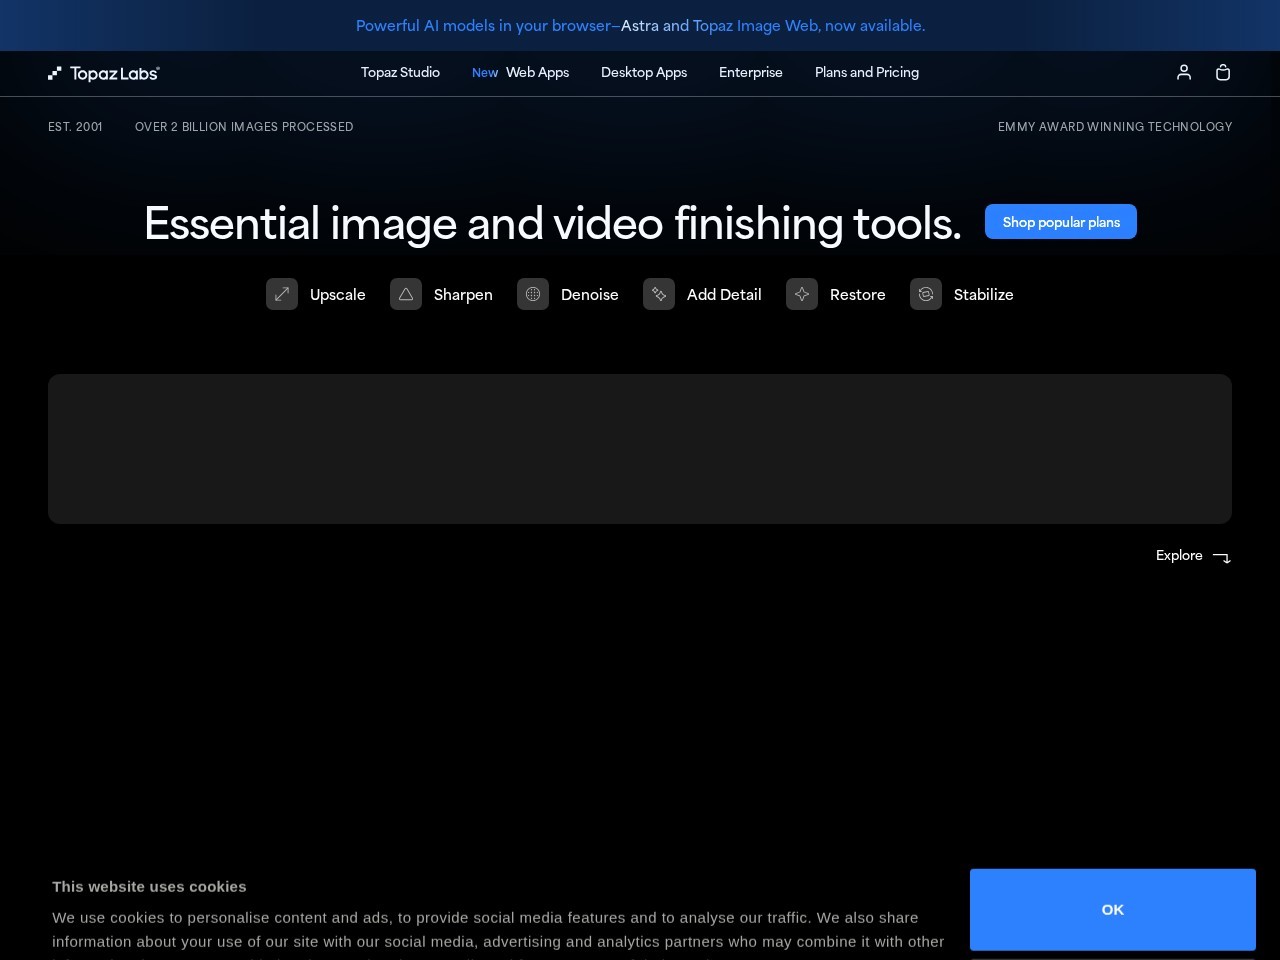Image resolution: width=1280 pixels, height=960 pixels.
Task: Click the 'New' badge beside Web Apps
Action: click(485, 73)
